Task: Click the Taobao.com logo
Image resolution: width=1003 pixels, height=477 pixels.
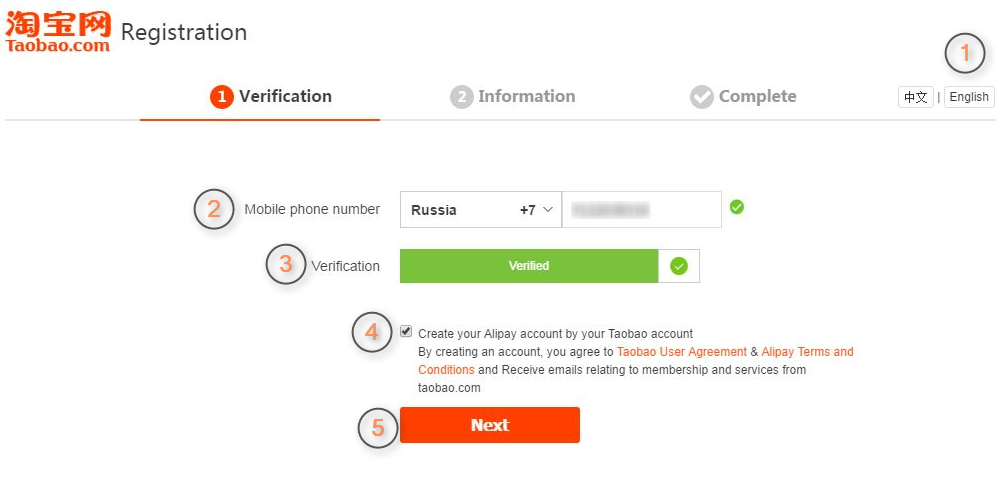Action: click(x=58, y=31)
